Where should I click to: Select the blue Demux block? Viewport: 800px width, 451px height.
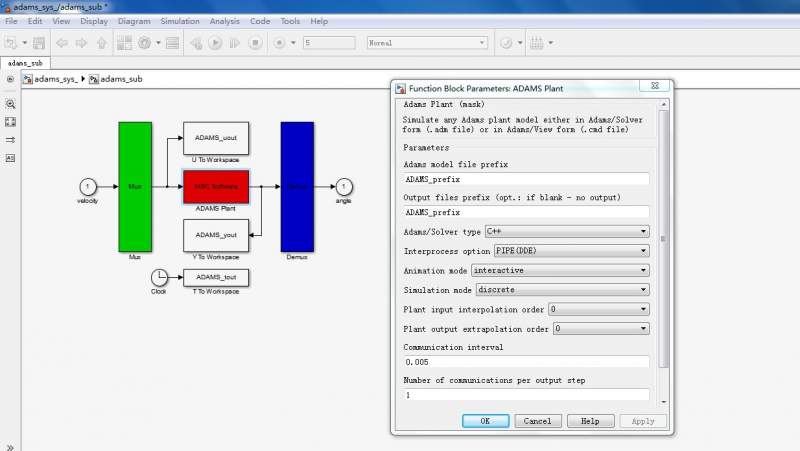coord(297,187)
